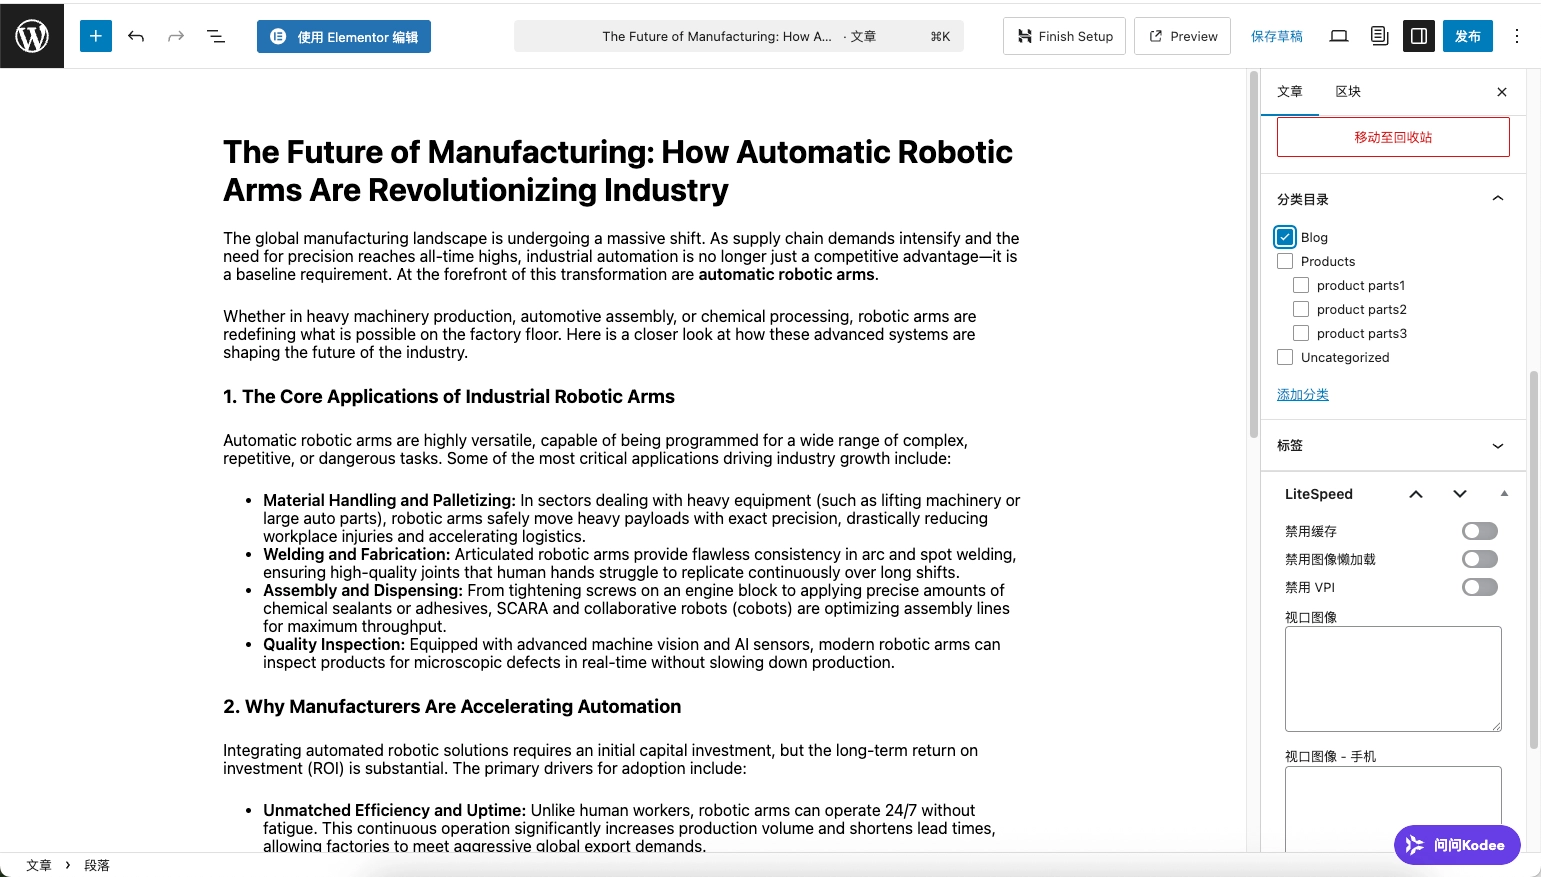Open the three-dot options menu

tap(1517, 36)
